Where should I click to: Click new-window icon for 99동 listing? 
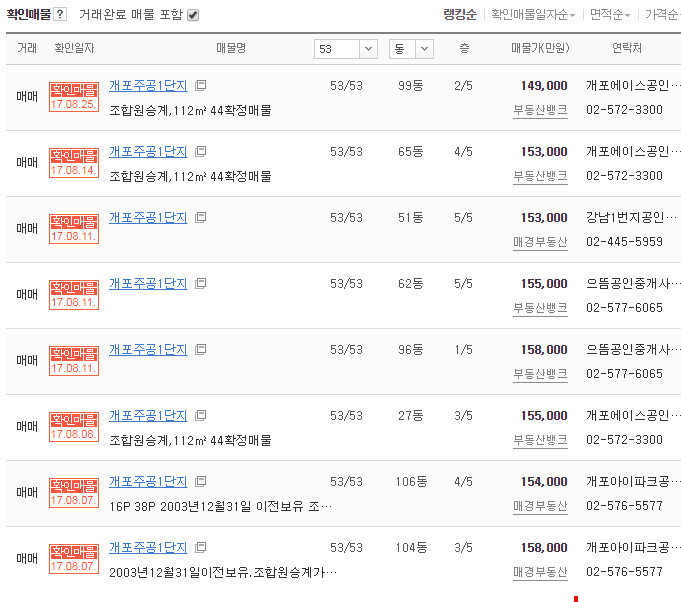(x=201, y=86)
